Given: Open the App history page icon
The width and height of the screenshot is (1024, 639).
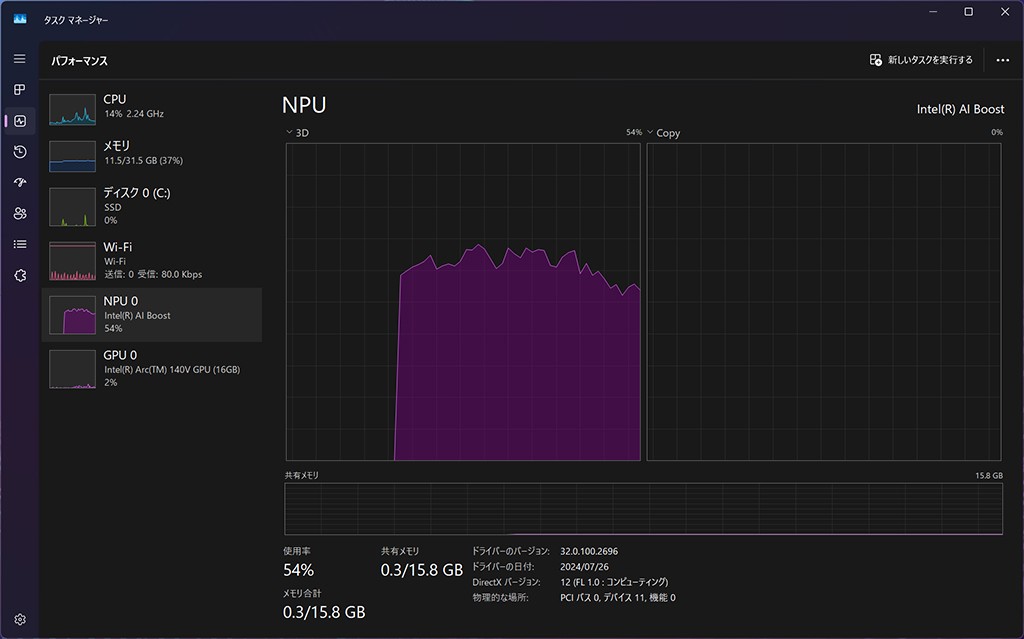Looking at the screenshot, I should (x=20, y=152).
